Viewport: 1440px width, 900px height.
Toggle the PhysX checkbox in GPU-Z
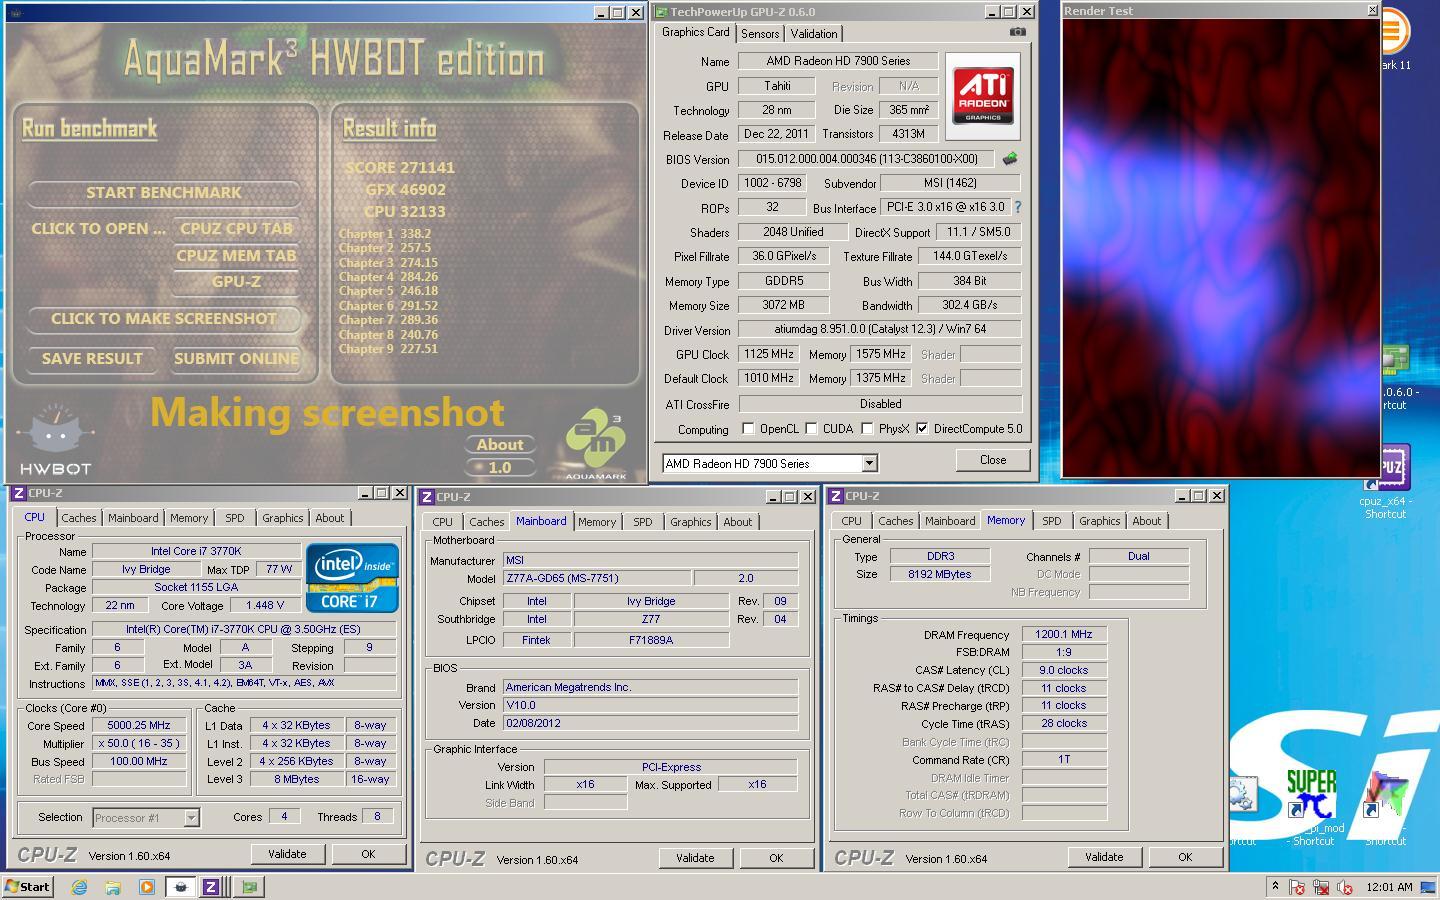point(867,429)
